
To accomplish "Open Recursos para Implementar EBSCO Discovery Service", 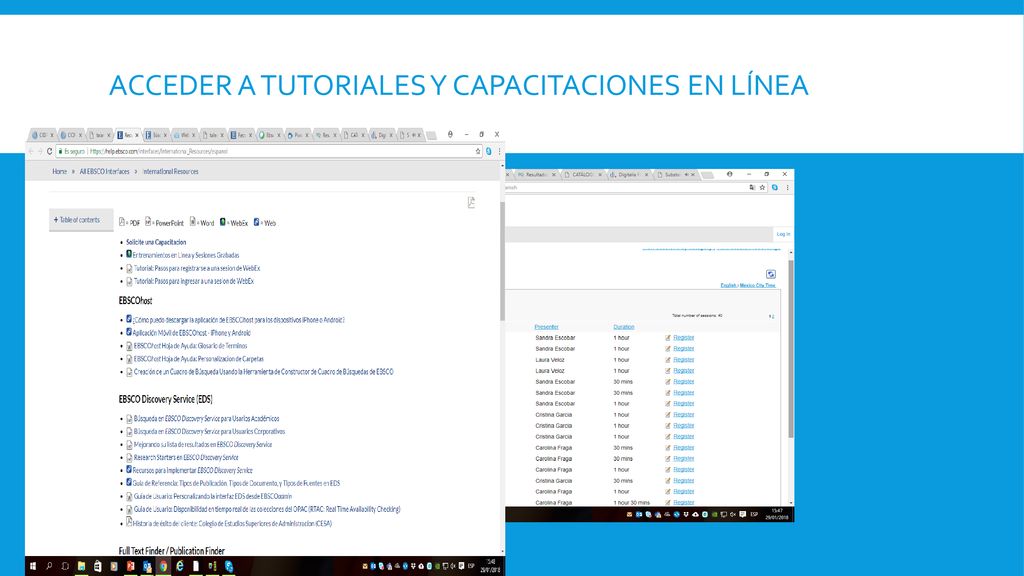I will click(x=192, y=470).
